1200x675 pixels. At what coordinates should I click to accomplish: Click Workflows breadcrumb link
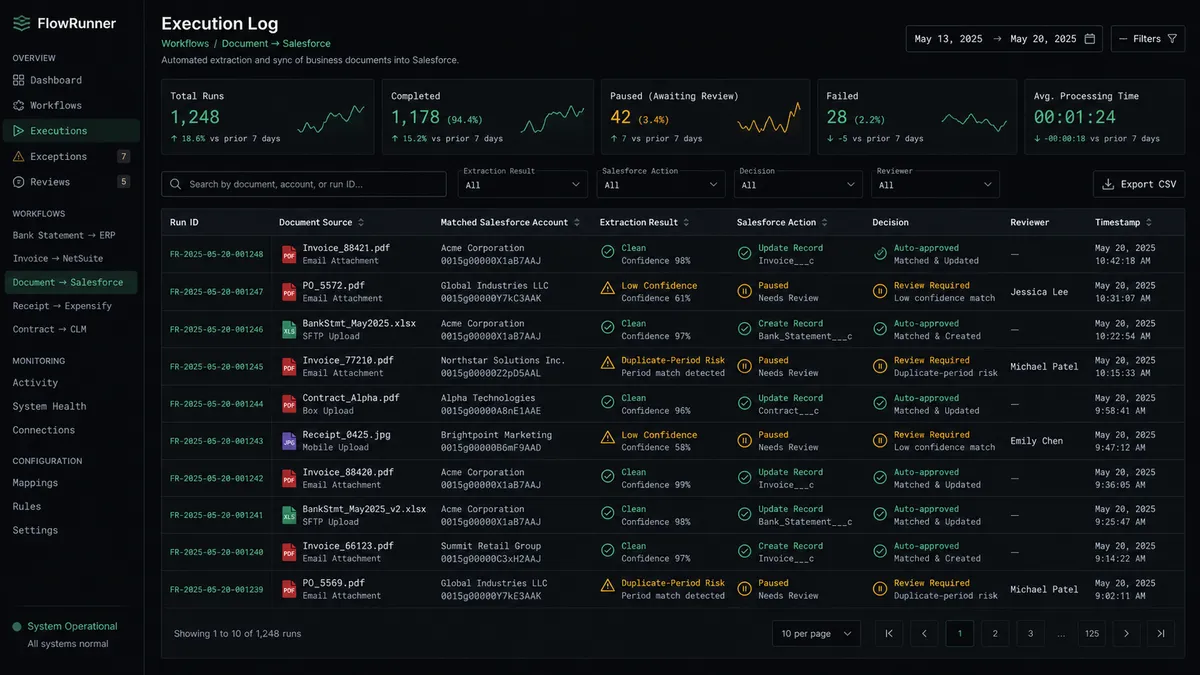(x=185, y=44)
